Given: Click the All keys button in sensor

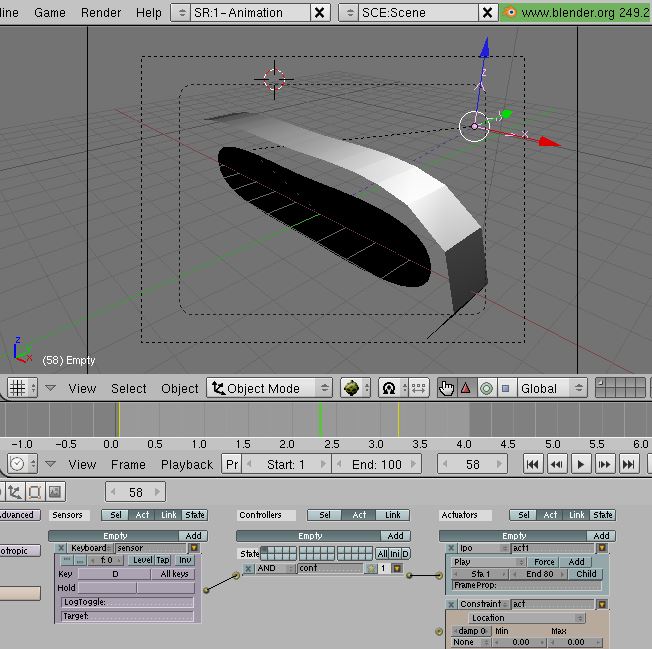Looking at the screenshot, I should tap(174, 574).
